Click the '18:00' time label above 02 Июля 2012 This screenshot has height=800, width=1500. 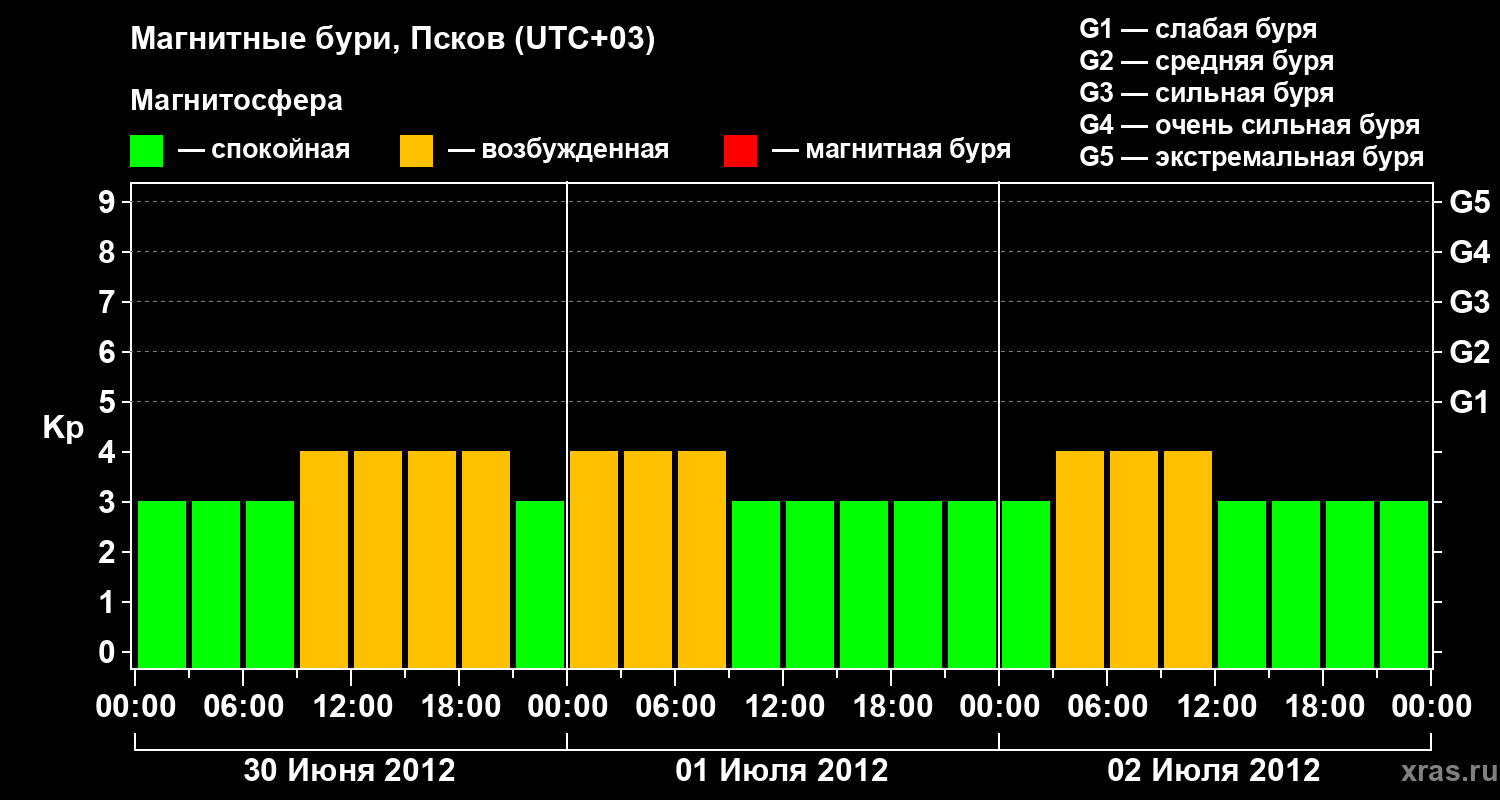1323,707
